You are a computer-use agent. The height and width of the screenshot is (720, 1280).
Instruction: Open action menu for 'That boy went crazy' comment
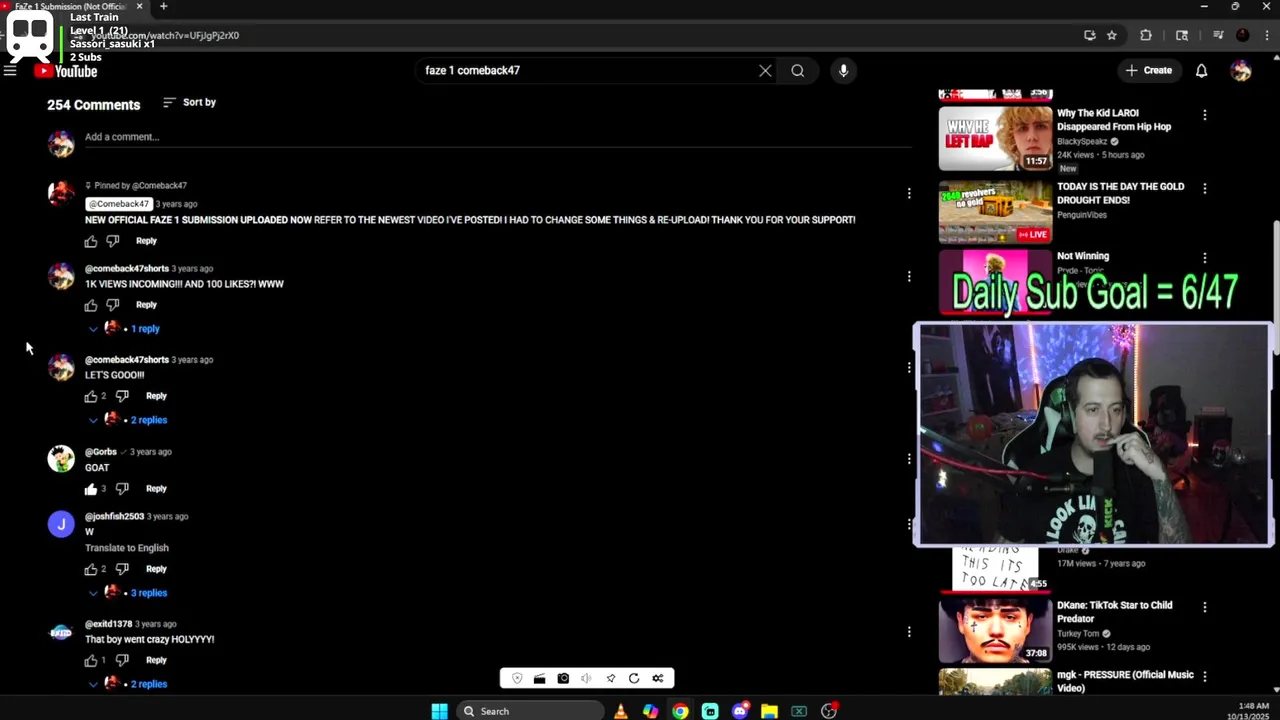[x=909, y=631]
